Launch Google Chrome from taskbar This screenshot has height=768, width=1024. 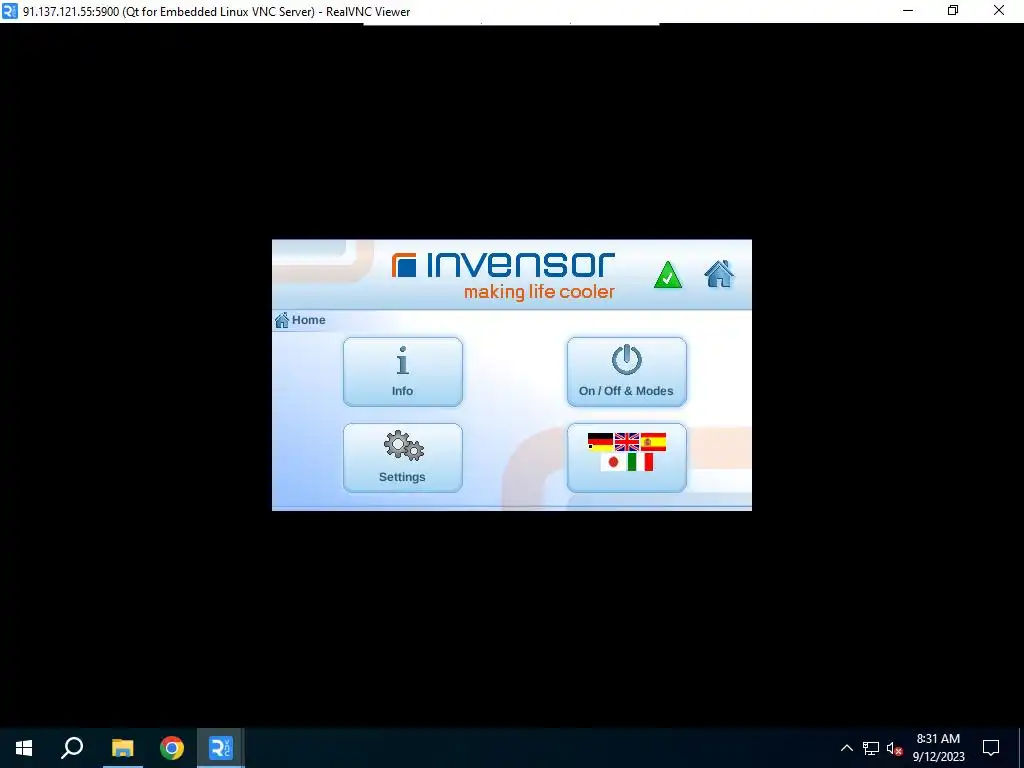point(172,748)
